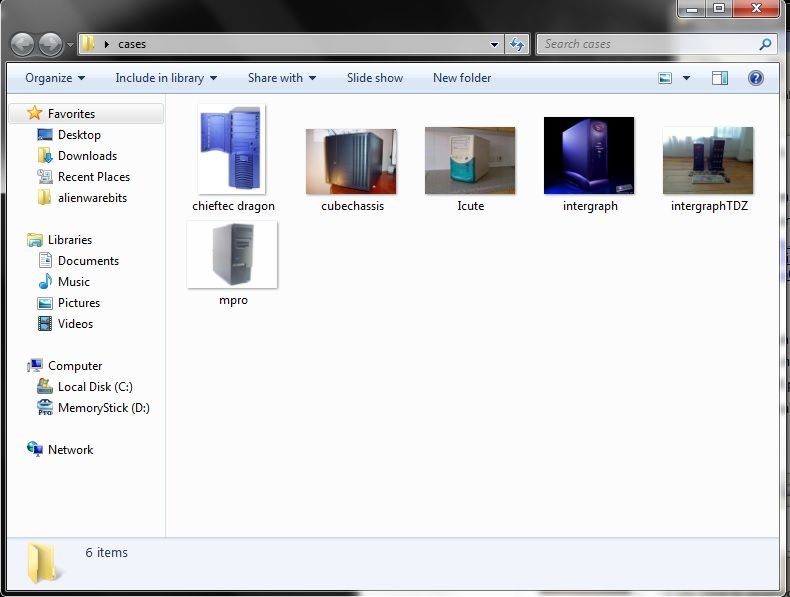790x597 pixels.
Task: Click the Network globe icon
Action: [35, 449]
